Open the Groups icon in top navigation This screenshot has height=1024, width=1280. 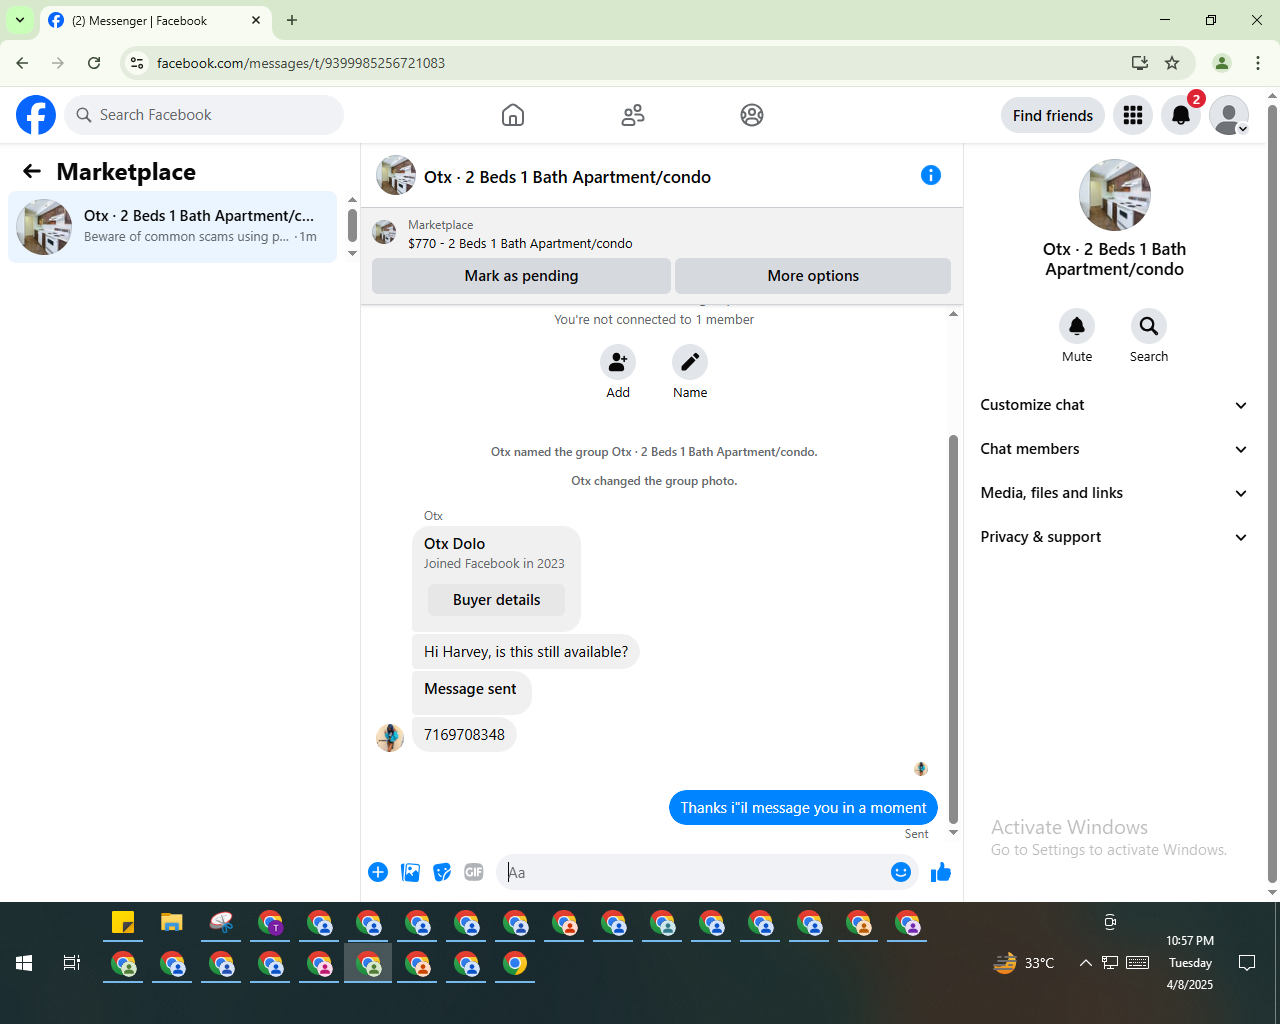tap(752, 115)
